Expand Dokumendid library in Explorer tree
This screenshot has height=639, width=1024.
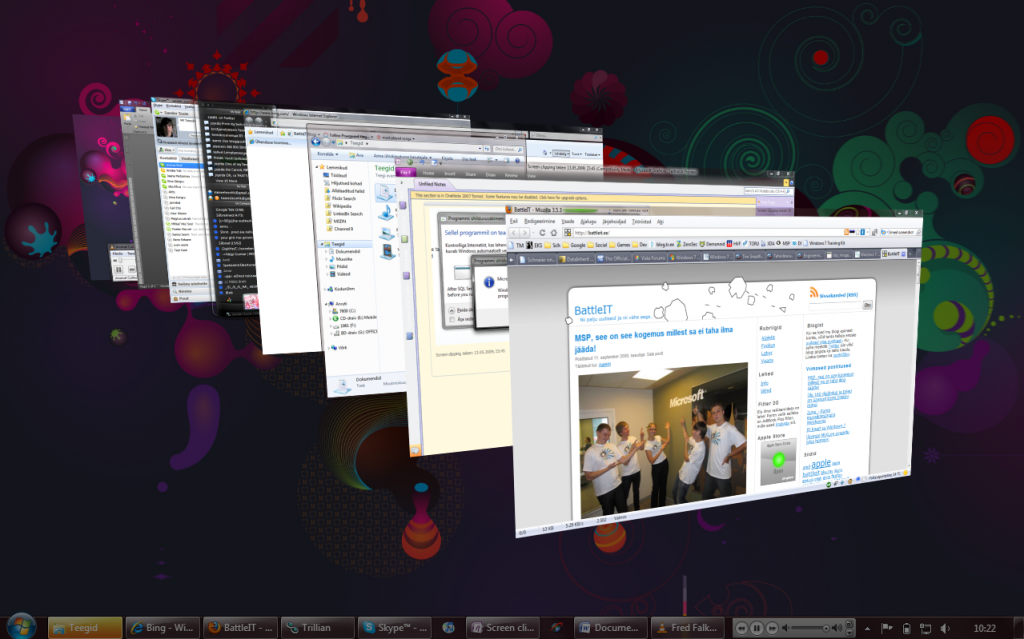coord(327,252)
